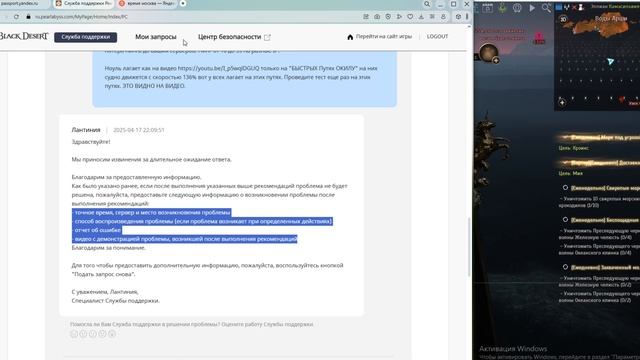Click the highlighted line starting 'точное время, сервер'
The width and height of the screenshot is (640, 360).
click(x=151, y=213)
